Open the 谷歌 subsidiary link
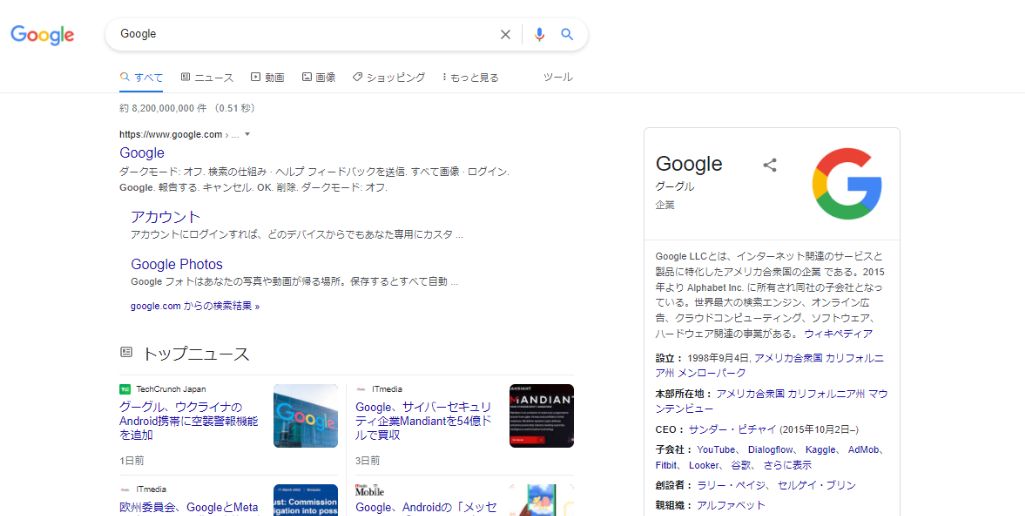Viewport: 1025px width, 516px height. tap(741, 466)
